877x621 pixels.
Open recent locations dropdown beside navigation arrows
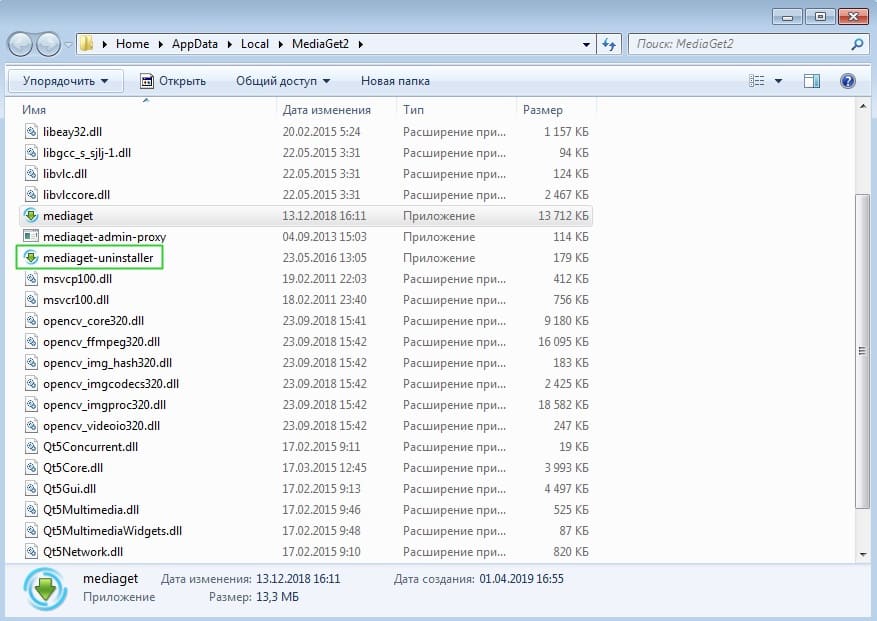click(68, 44)
